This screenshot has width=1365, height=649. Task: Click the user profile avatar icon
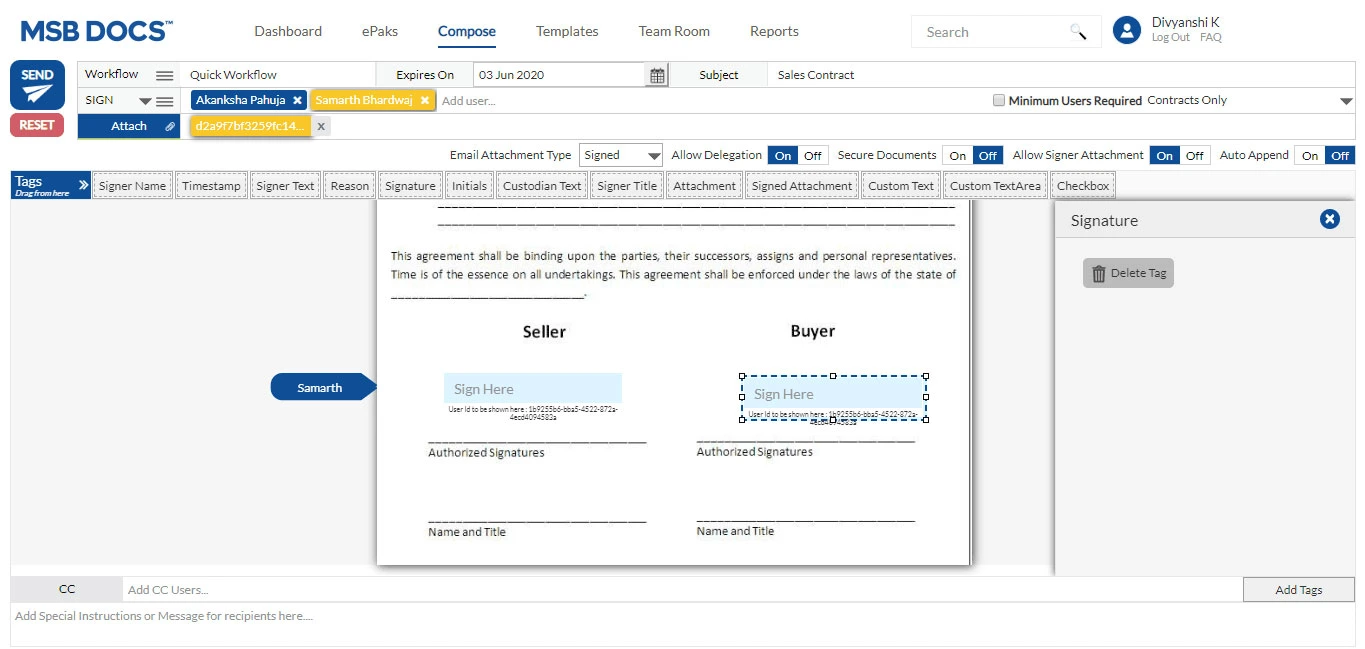tap(1127, 30)
